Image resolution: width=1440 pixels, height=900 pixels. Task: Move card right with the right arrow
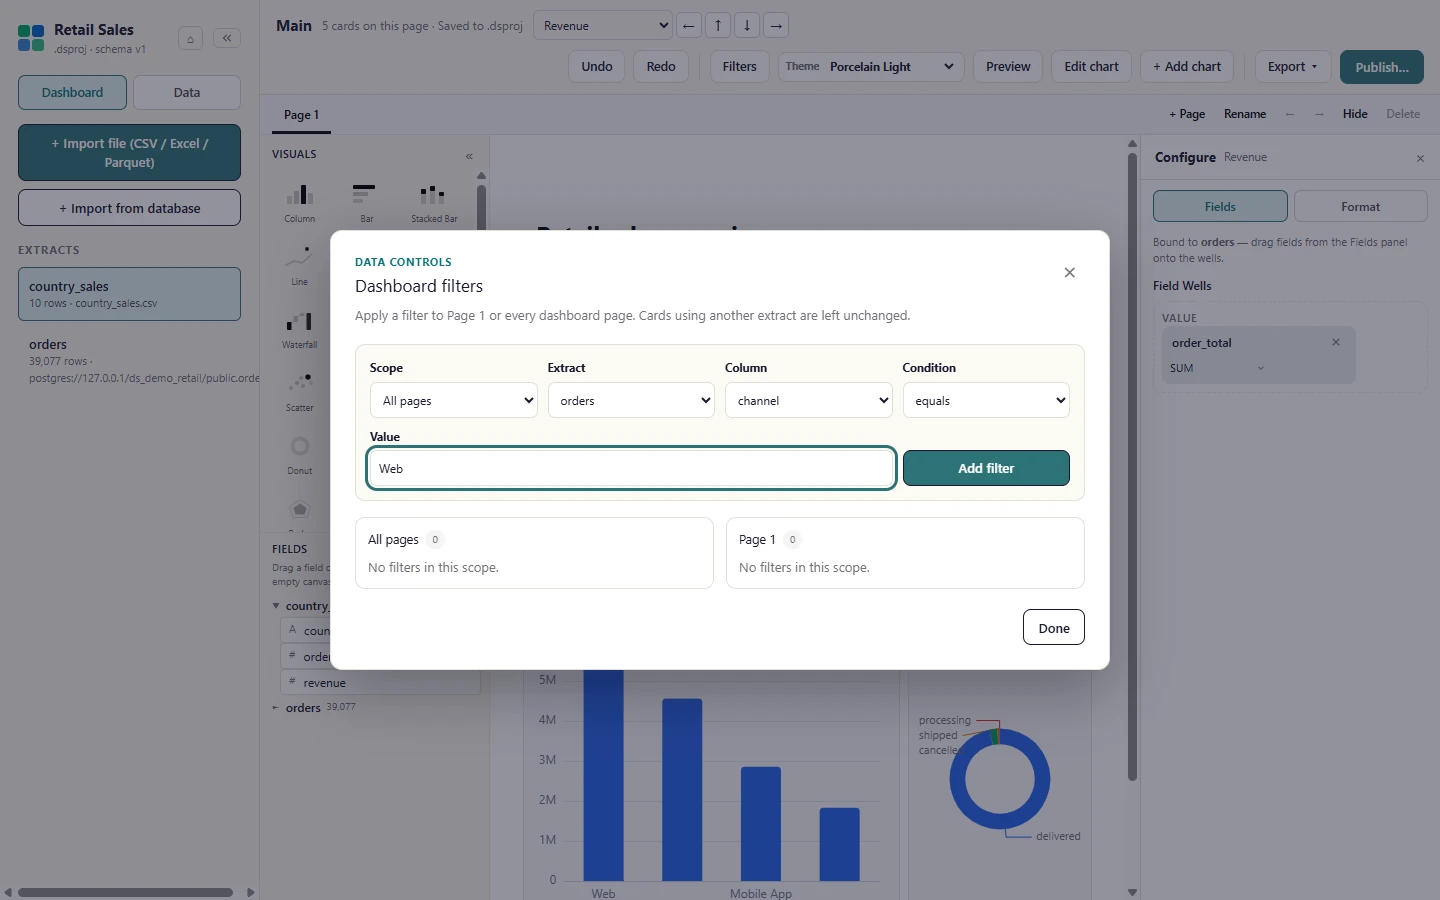(776, 26)
